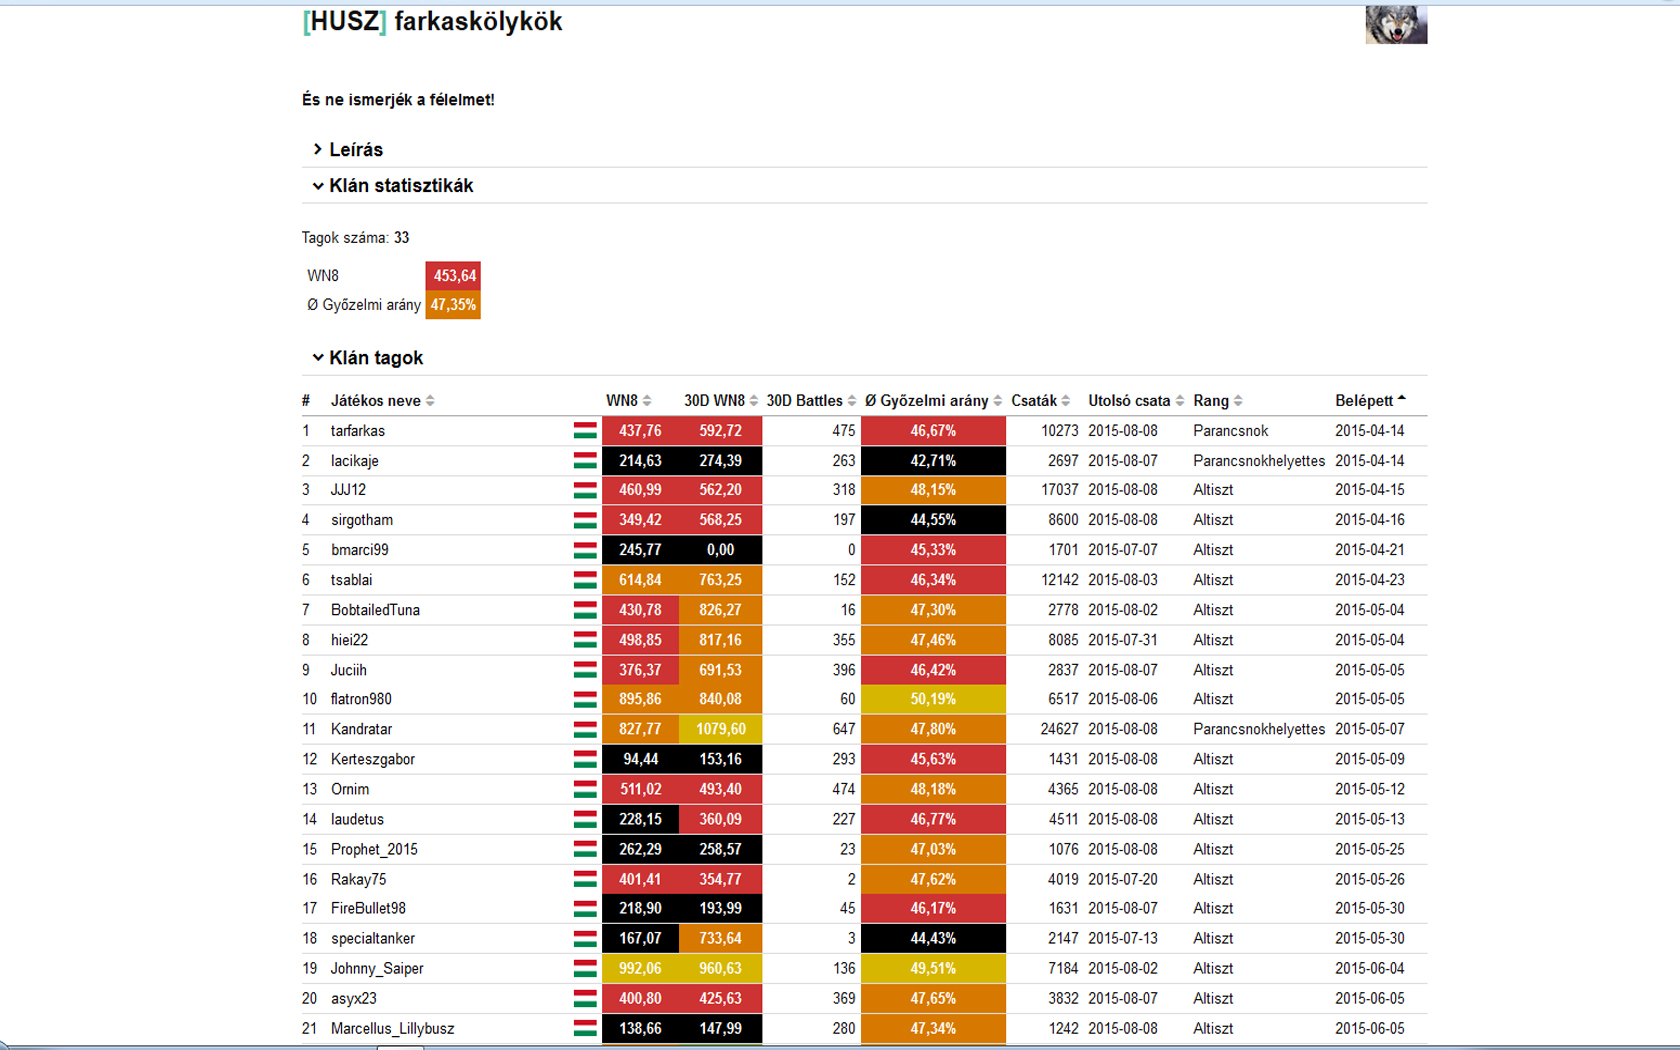
Task: Collapse the Klán statisztikák section
Action: coord(392,186)
